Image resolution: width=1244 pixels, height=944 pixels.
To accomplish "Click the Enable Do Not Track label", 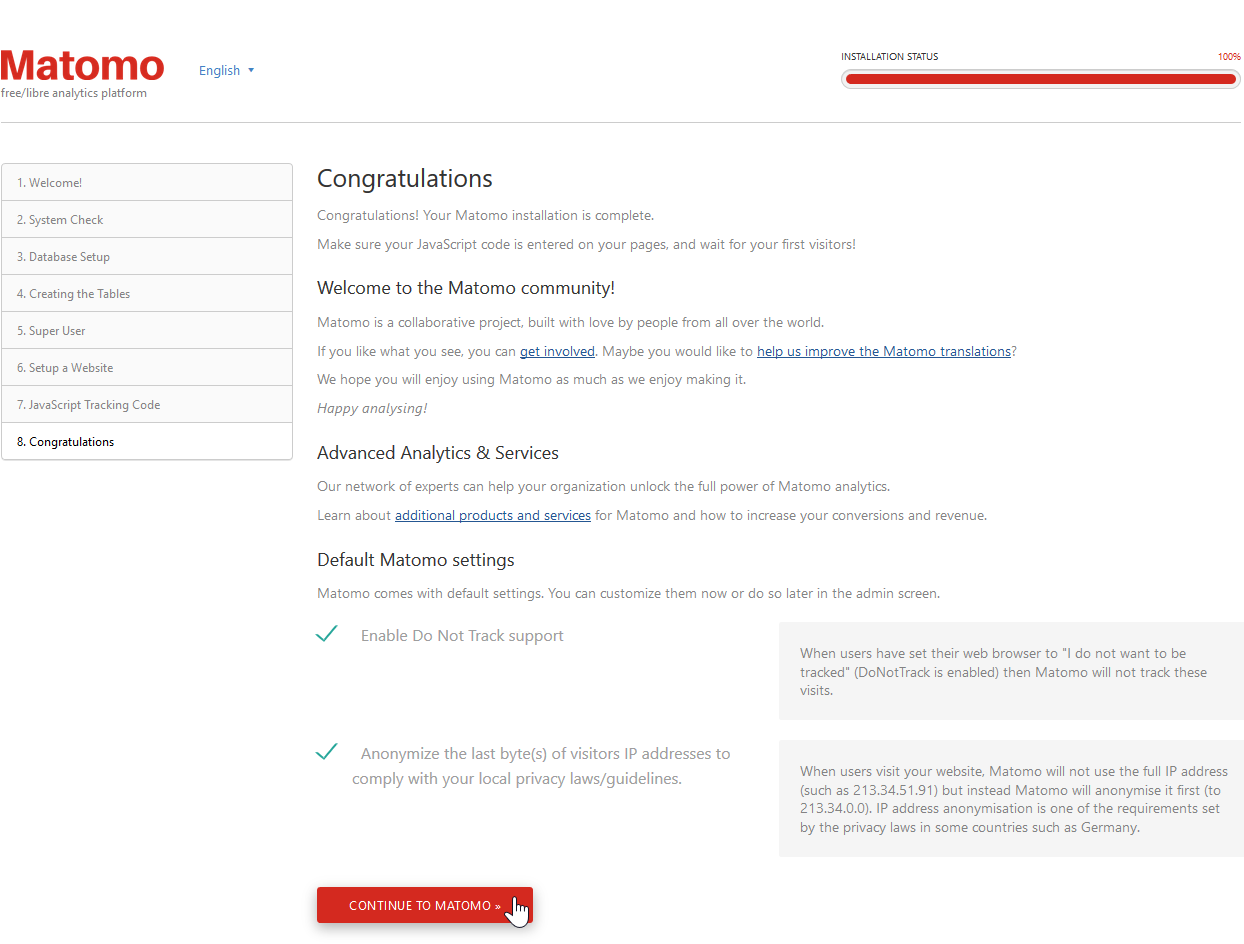I will (x=462, y=636).
